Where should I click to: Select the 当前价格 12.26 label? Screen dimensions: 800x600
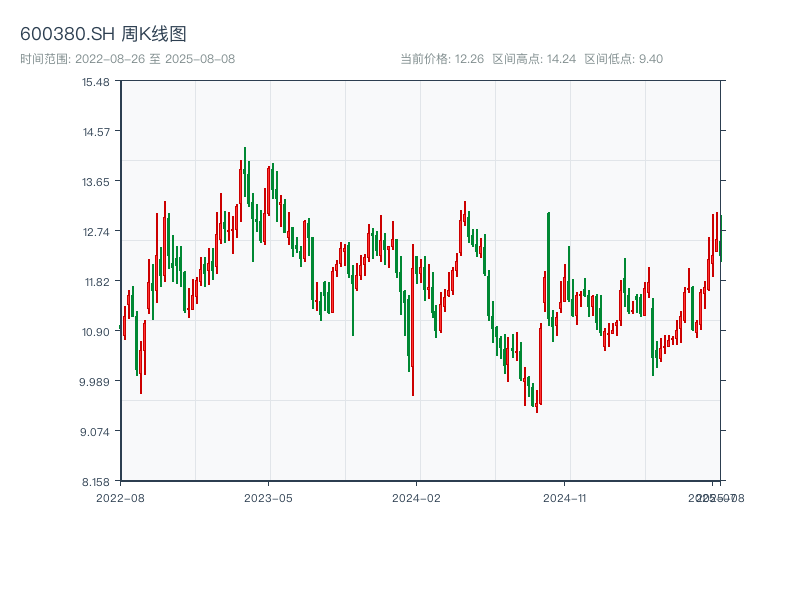pyautogui.click(x=442, y=59)
